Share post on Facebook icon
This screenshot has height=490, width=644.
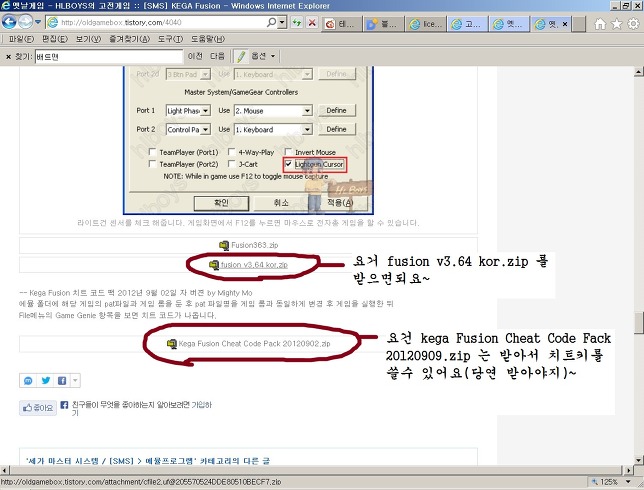62,381
